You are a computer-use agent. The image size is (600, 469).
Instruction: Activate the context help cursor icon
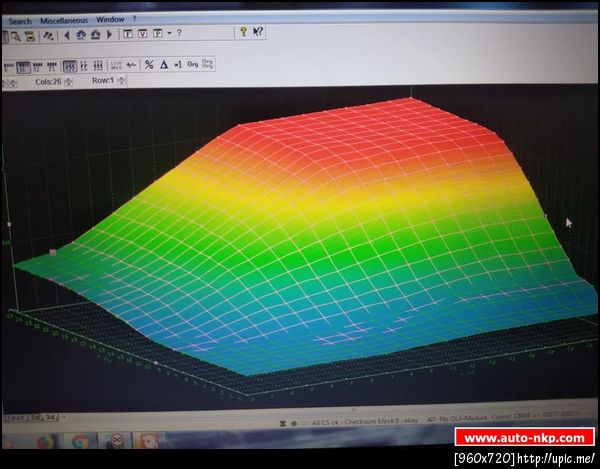click(258, 32)
